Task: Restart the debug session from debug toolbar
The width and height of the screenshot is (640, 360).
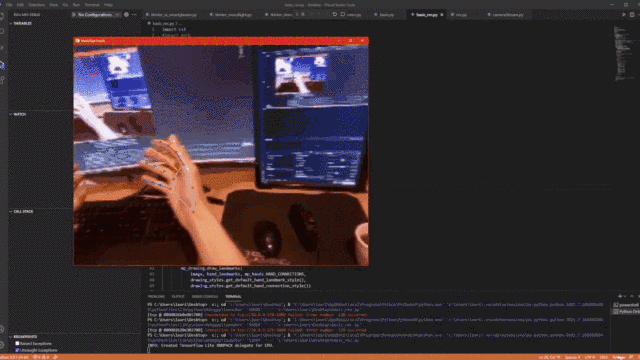Action: (335, 14)
